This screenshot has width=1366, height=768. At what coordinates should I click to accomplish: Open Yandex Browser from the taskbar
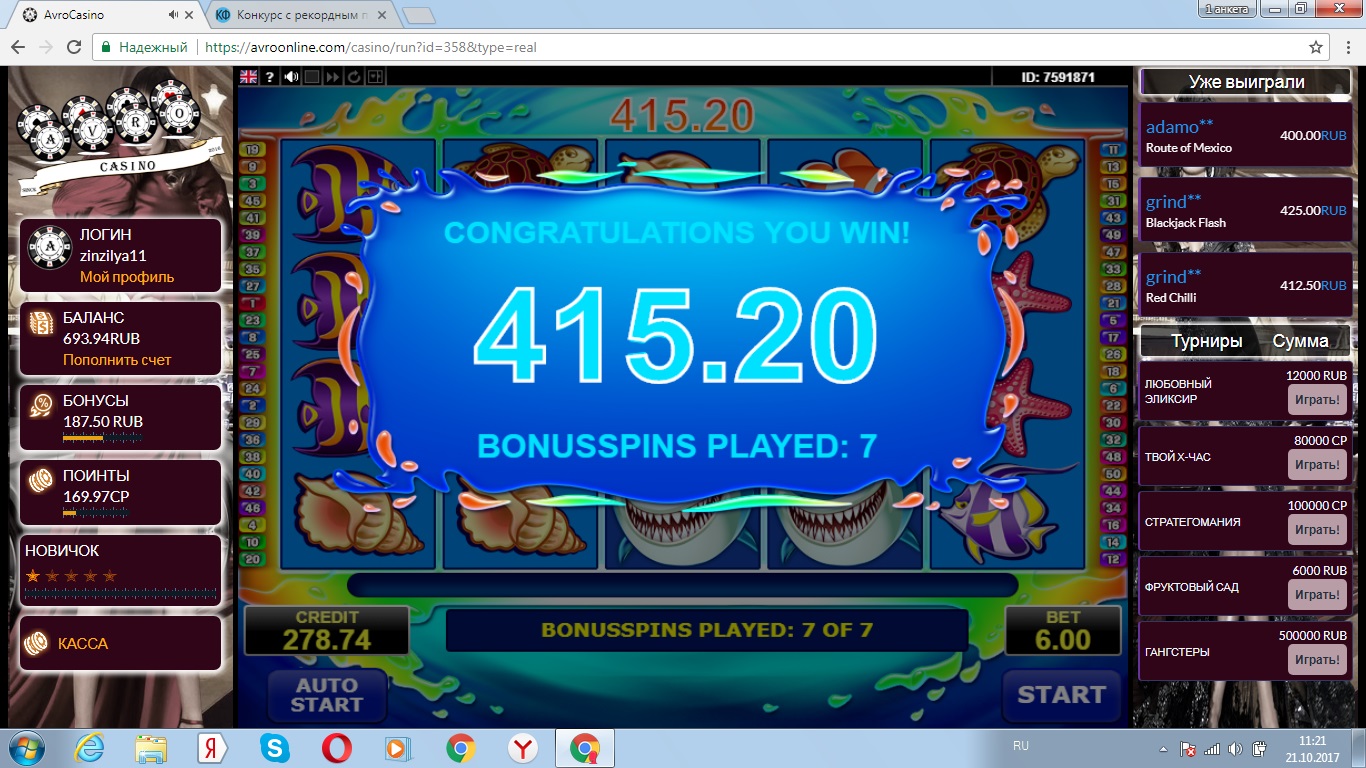point(522,748)
